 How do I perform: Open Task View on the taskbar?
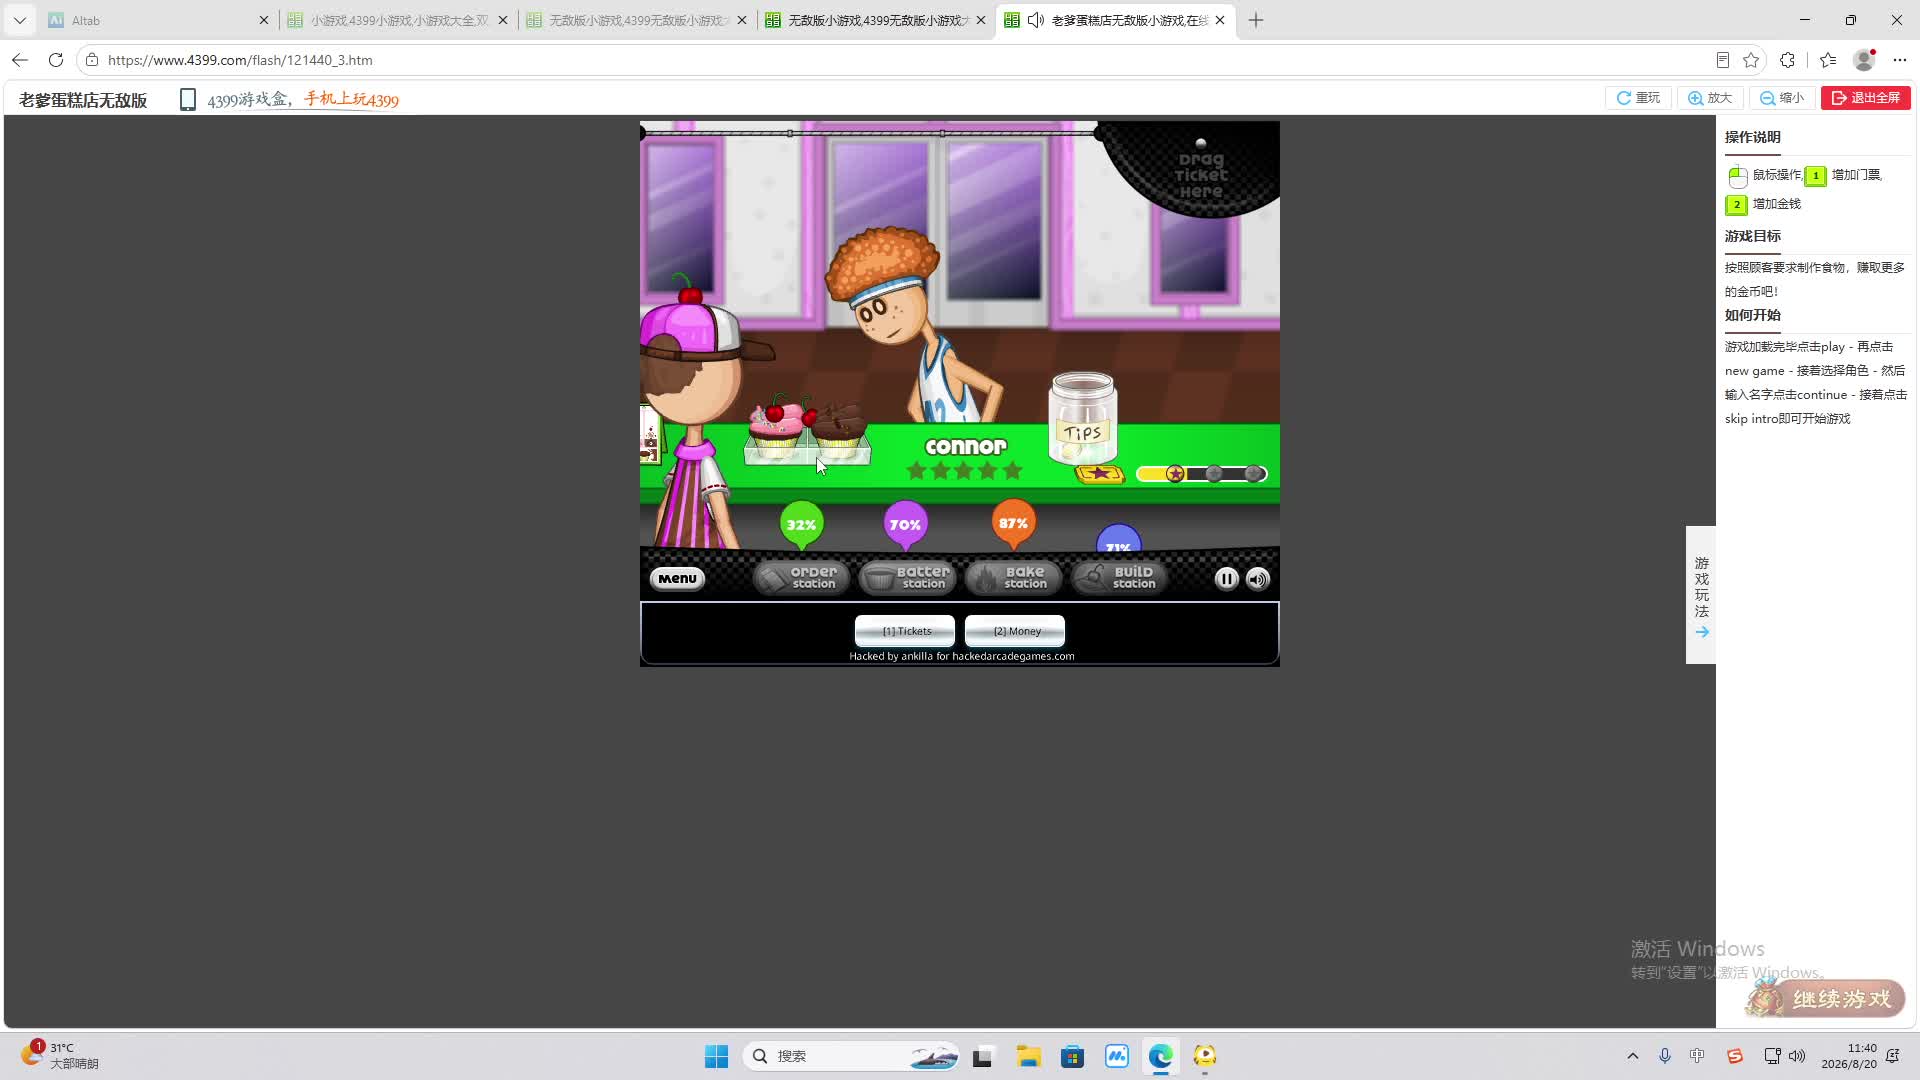(983, 1056)
